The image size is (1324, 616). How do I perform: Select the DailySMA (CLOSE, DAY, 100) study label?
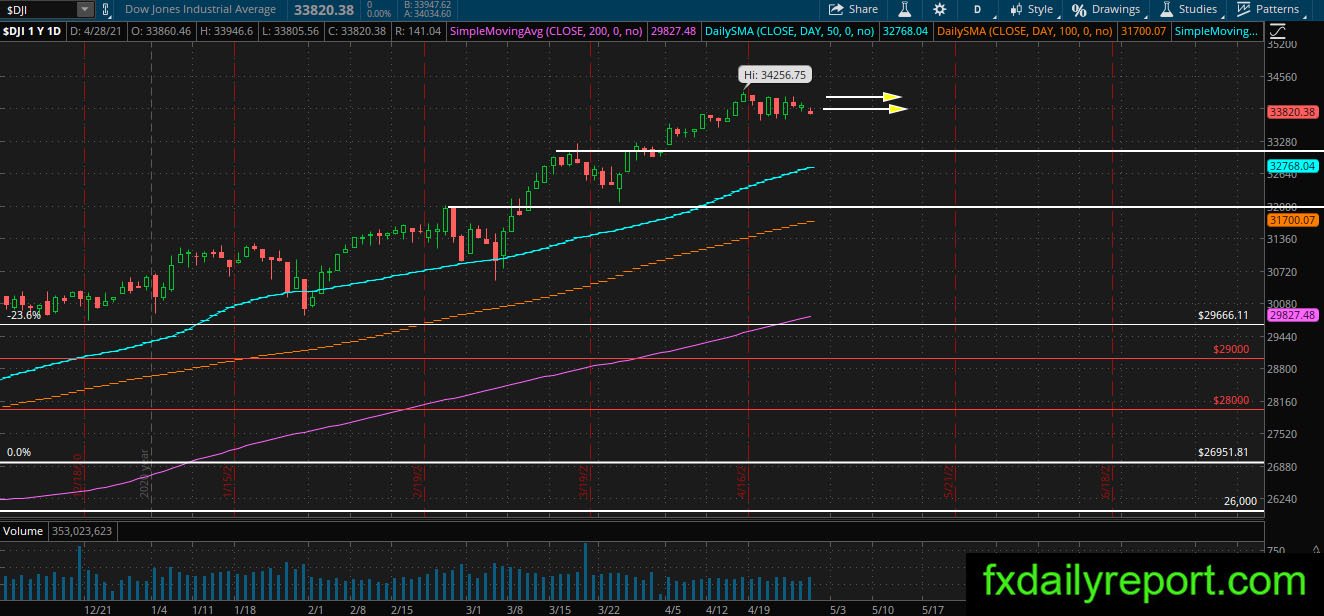pos(1027,32)
